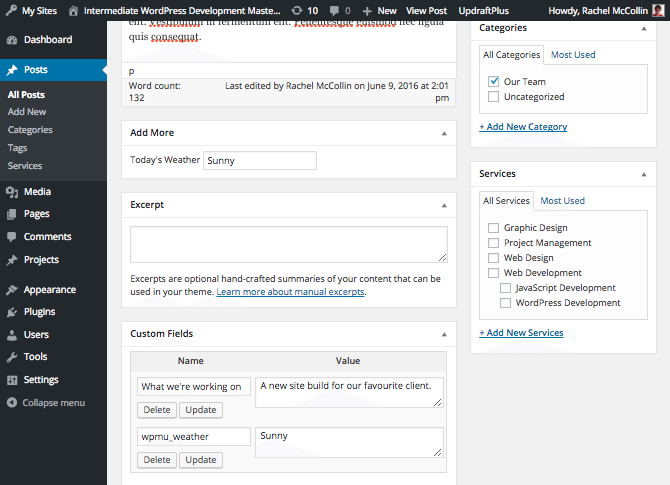Screen dimensions: 670x485
Task: Click the Tools wrench icon
Action: tap(11, 357)
